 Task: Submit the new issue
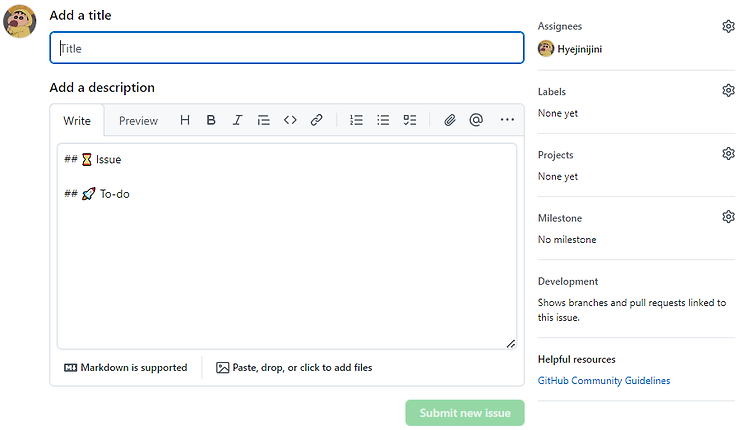pyautogui.click(x=465, y=413)
